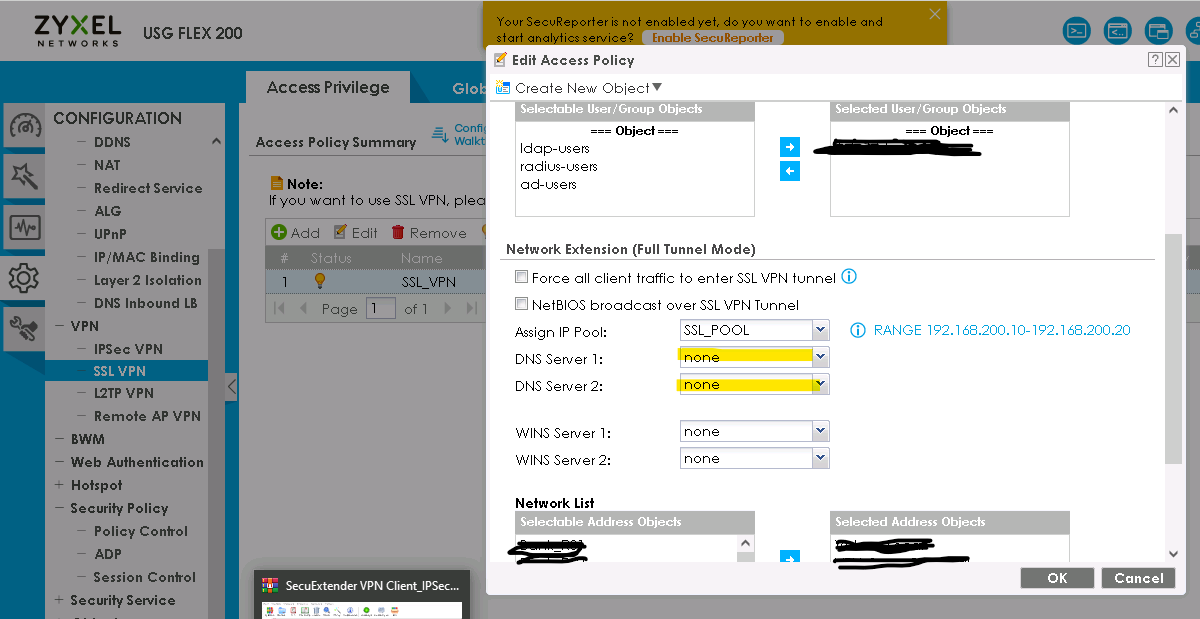1200x619 pixels.
Task: Click the SSL_VPN status light bulb icon
Action: 320,281
